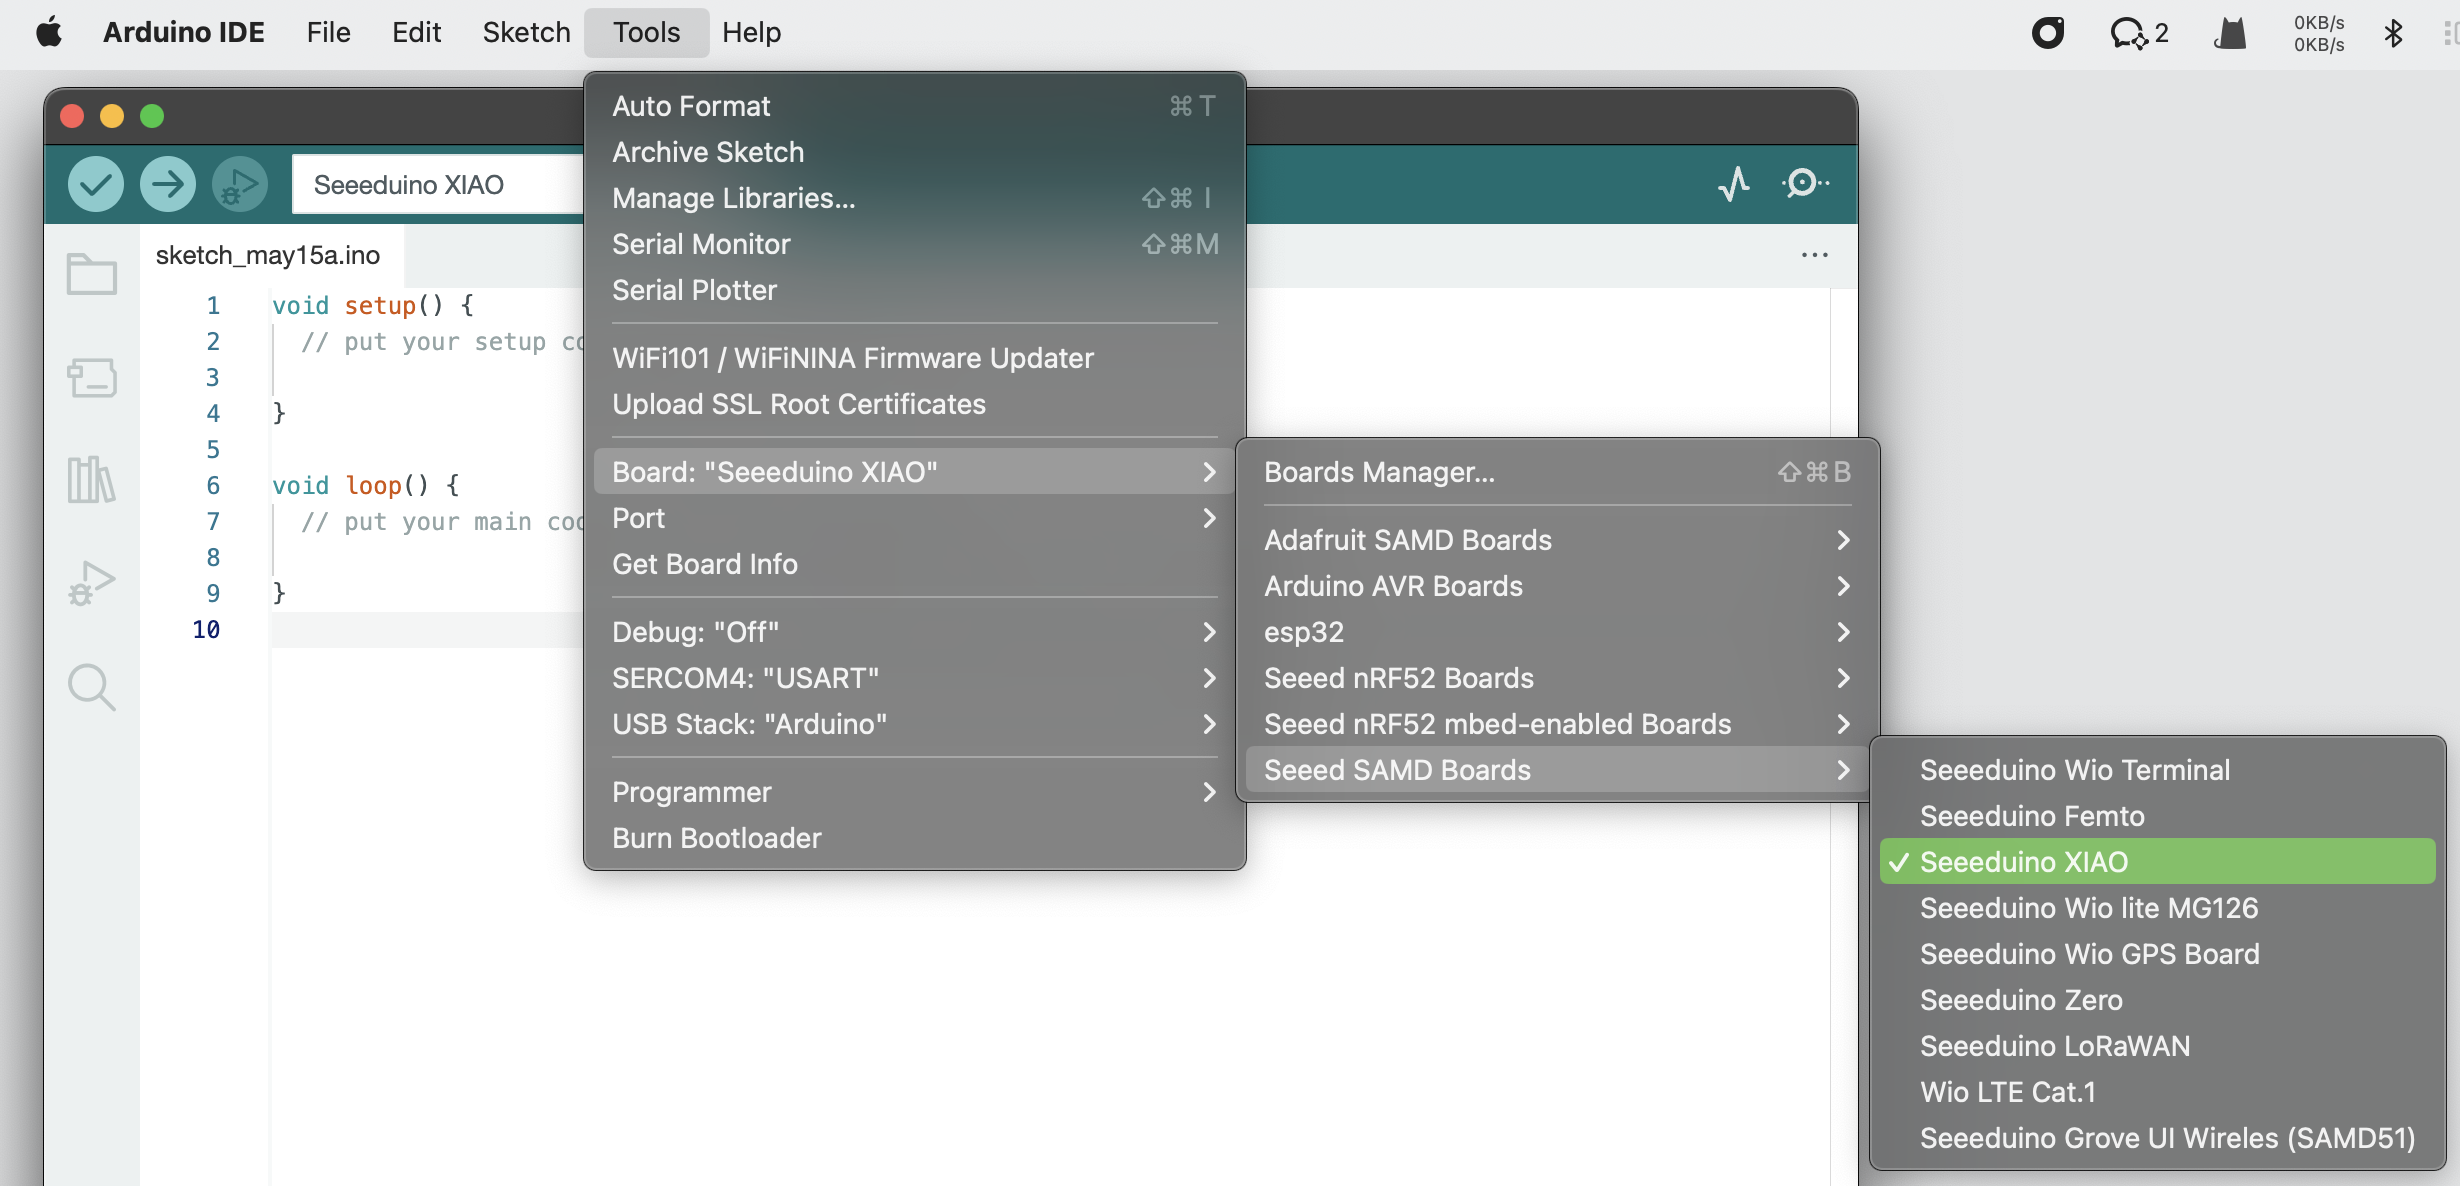Viewport: 2460px width, 1186px height.
Task: Click the Bluetooth icon in menu bar
Action: pos(2393,33)
